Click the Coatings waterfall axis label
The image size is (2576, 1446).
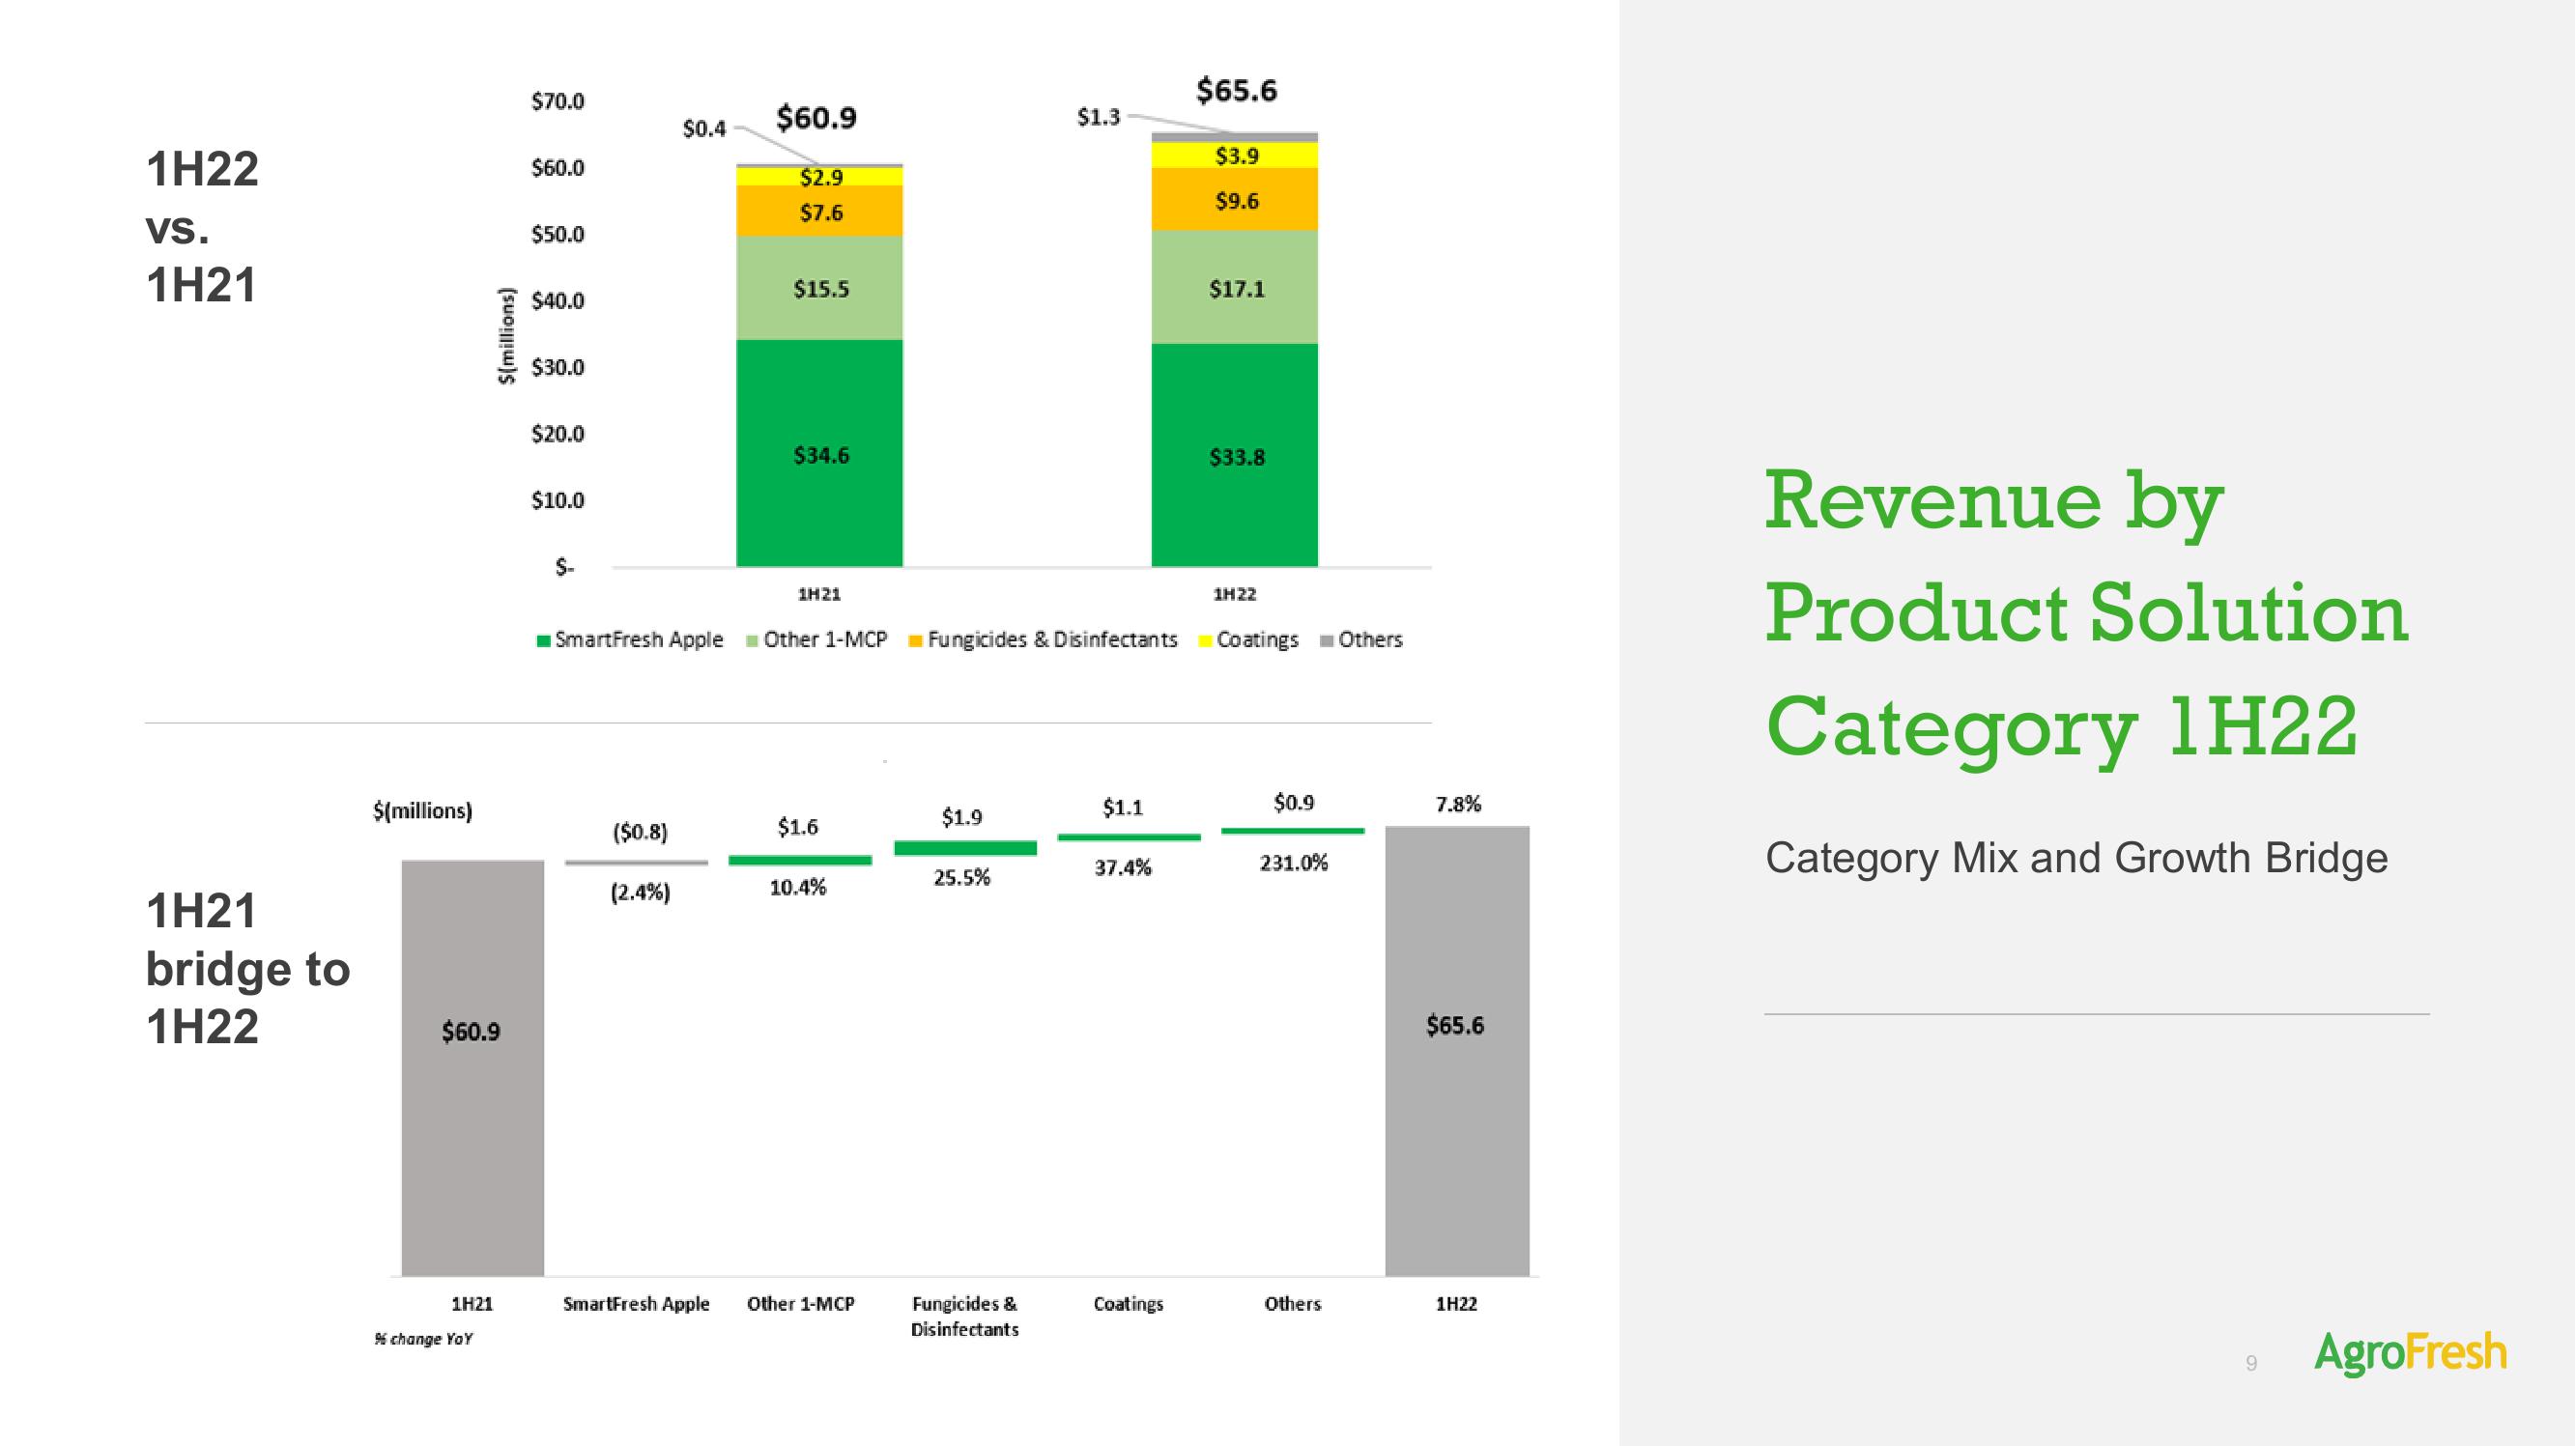1129,1304
